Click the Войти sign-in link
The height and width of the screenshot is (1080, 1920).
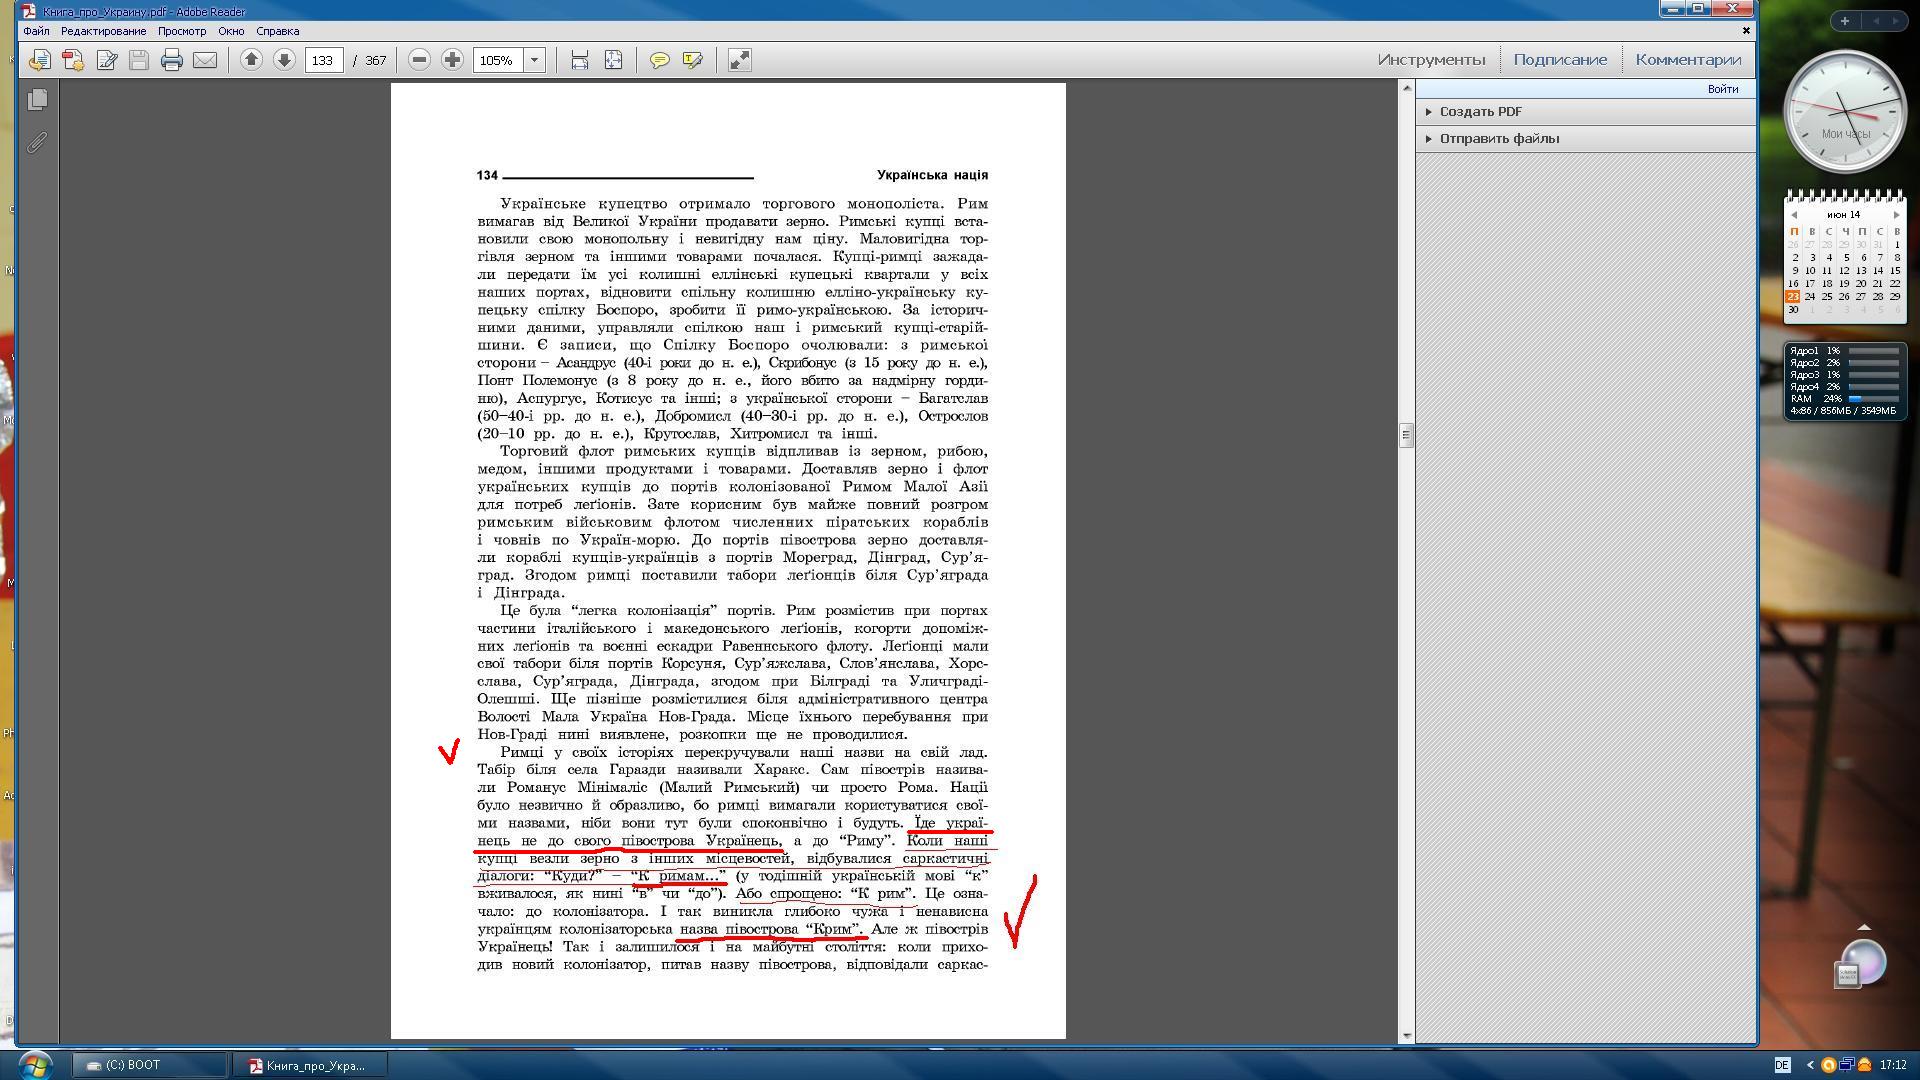pyautogui.click(x=1722, y=89)
